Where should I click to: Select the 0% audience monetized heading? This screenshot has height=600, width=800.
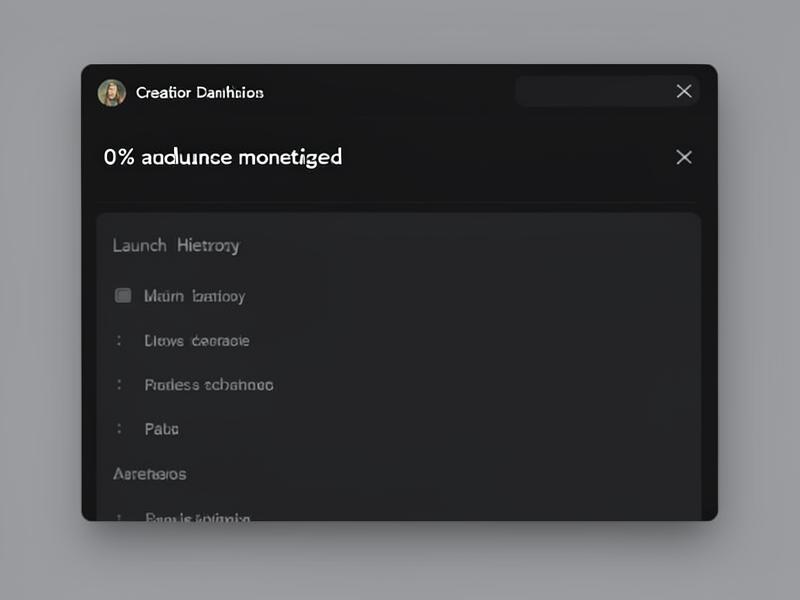click(x=223, y=157)
